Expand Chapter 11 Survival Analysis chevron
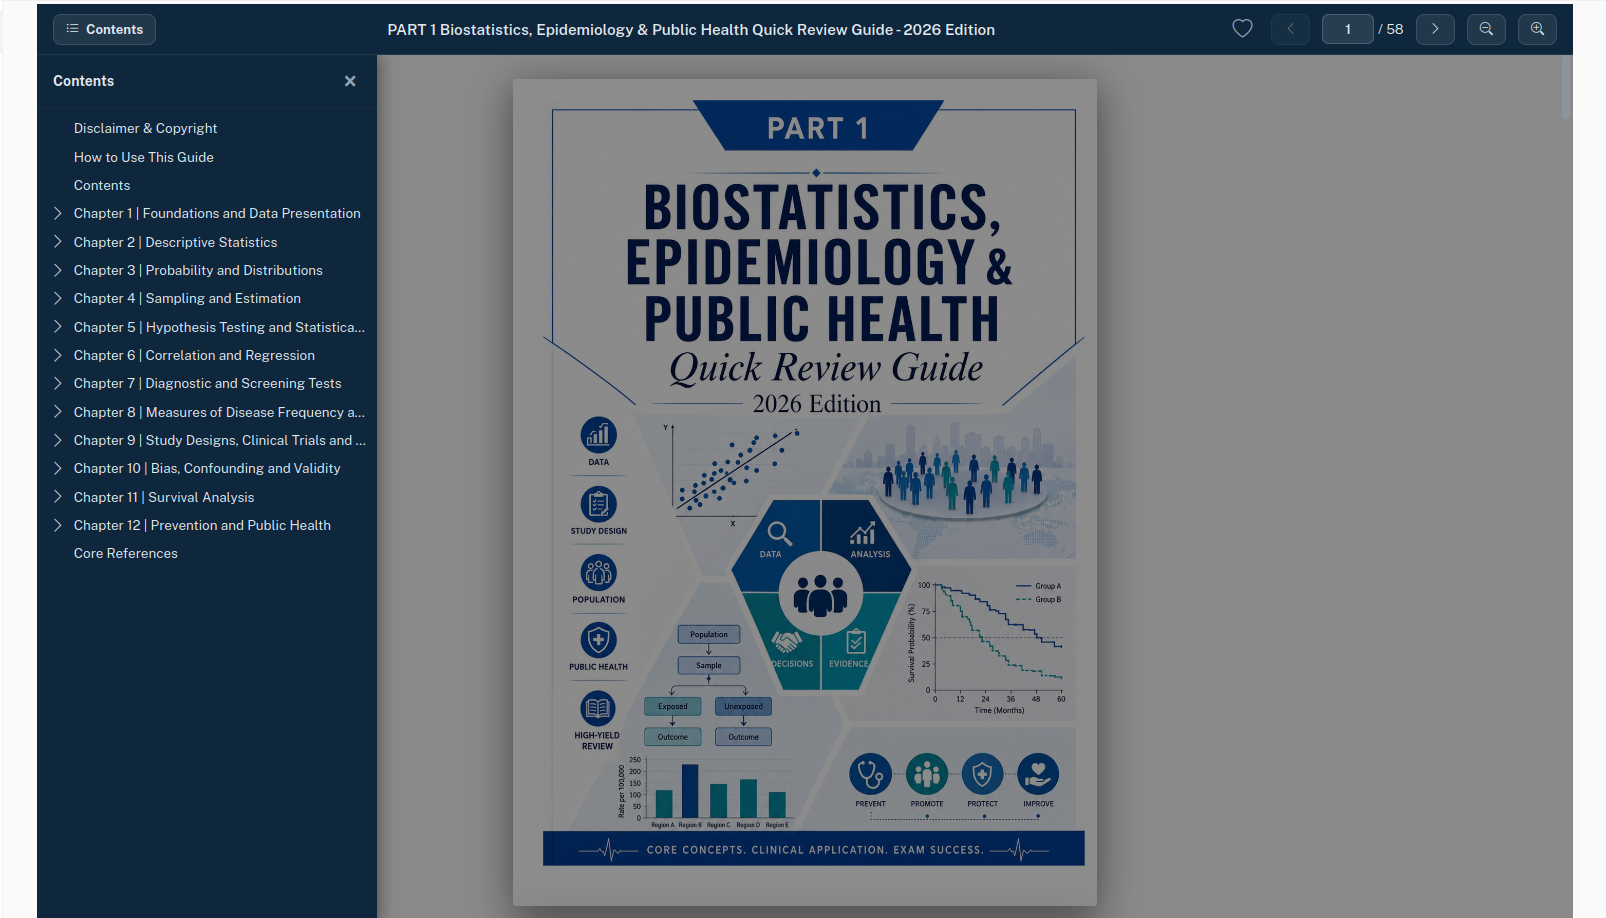Image resolution: width=1606 pixels, height=918 pixels. click(x=58, y=497)
